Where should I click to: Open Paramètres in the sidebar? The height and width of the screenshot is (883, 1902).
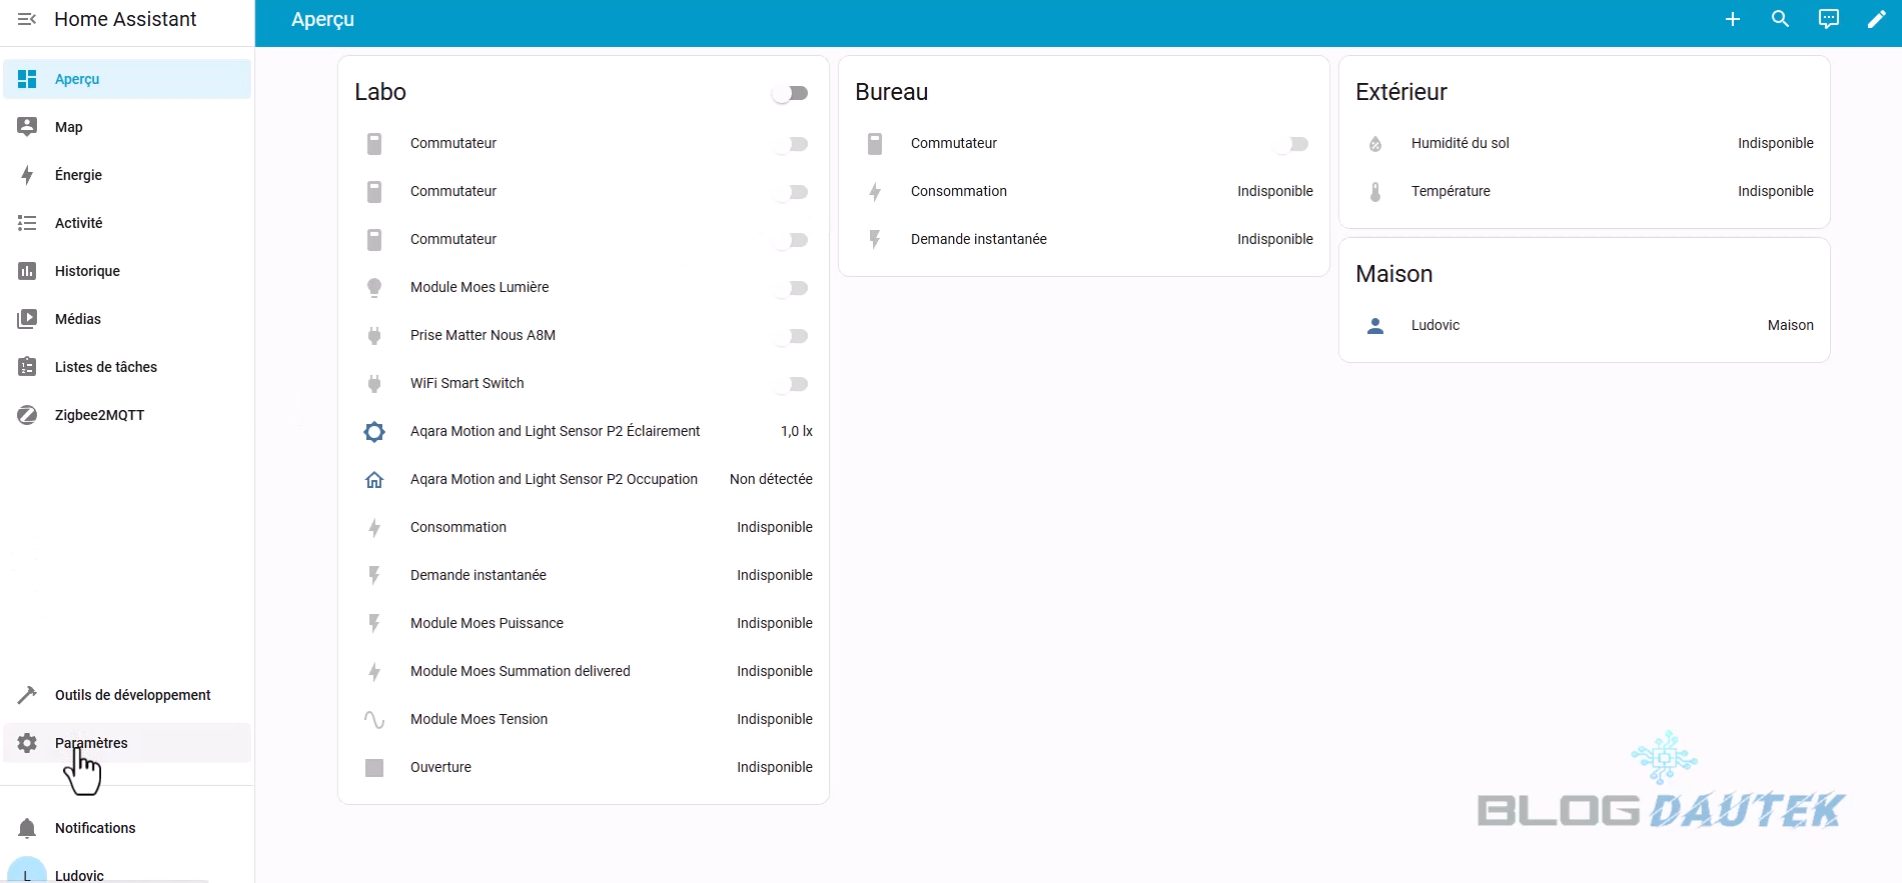[x=91, y=743]
